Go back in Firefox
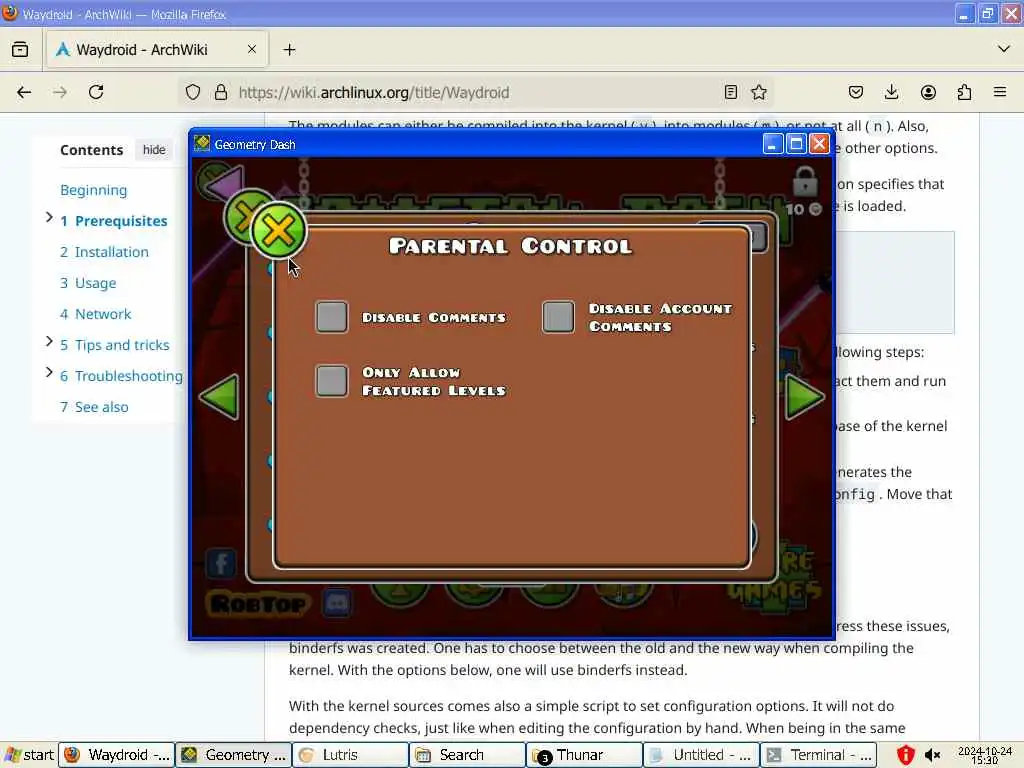The image size is (1024, 768). coord(24,92)
